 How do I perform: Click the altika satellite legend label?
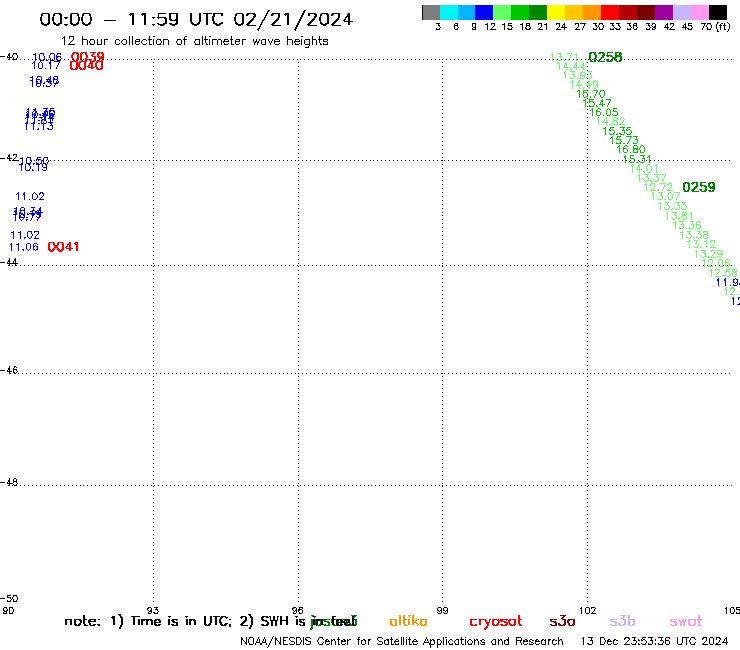(x=408, y=621)
